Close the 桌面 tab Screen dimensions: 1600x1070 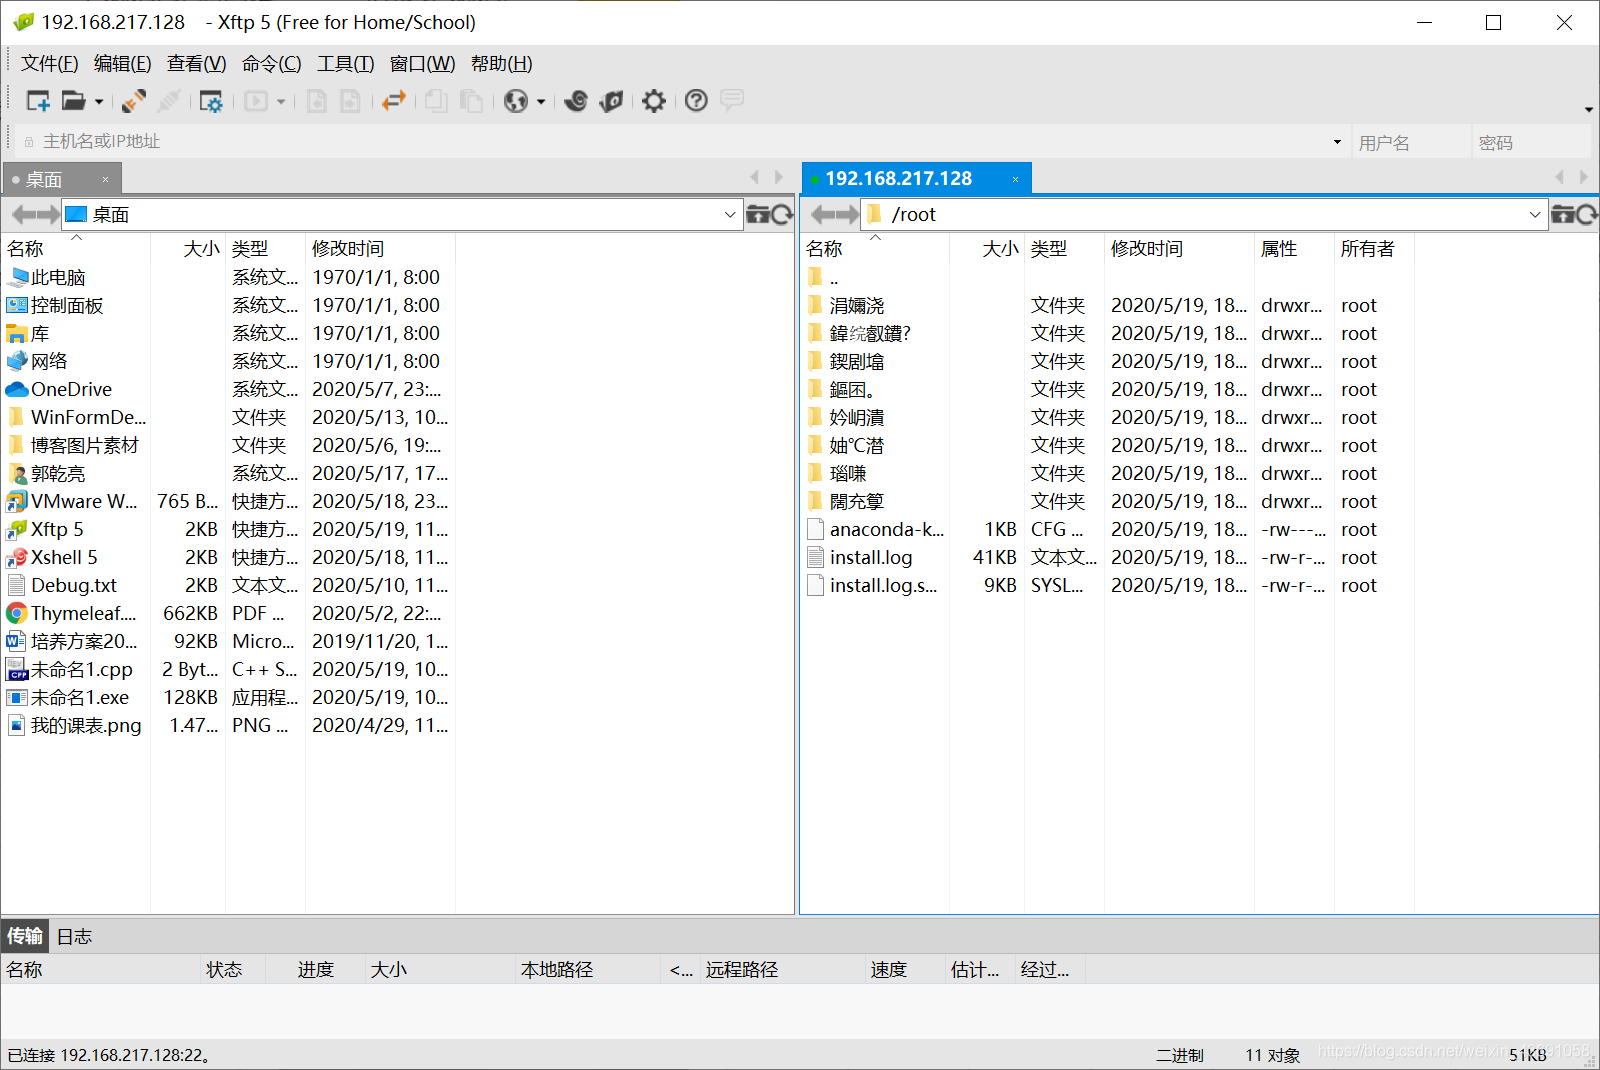click(105, 180)
